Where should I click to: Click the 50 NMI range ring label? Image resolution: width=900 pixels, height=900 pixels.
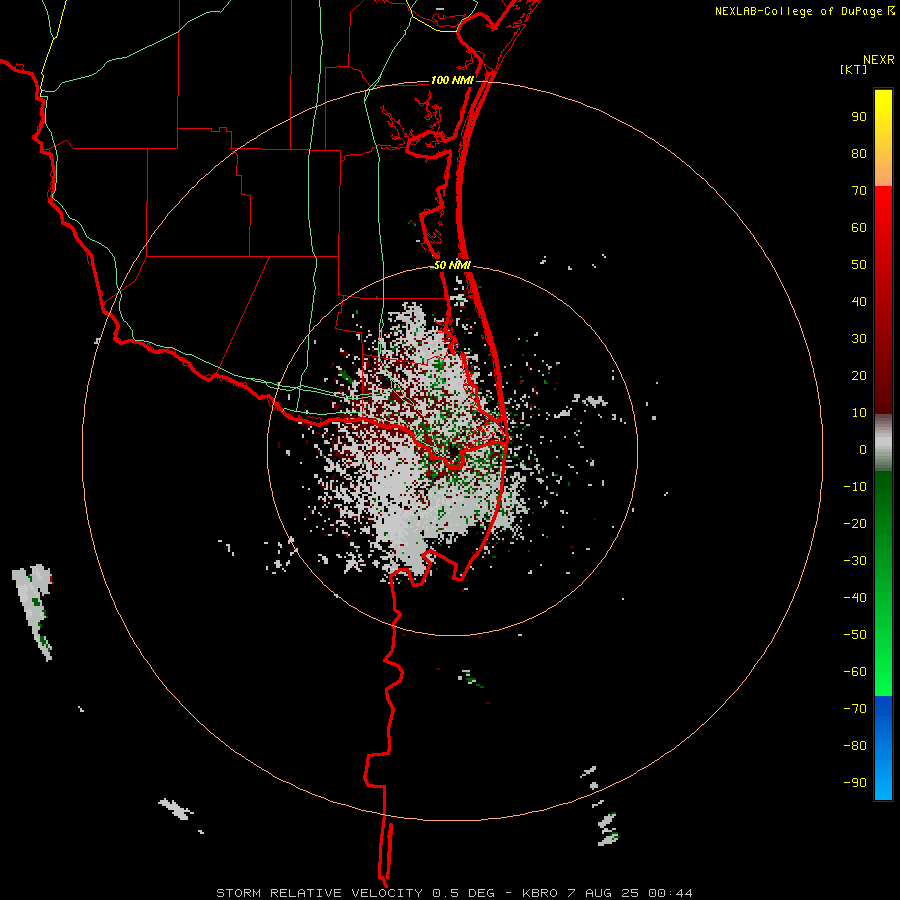452,265
